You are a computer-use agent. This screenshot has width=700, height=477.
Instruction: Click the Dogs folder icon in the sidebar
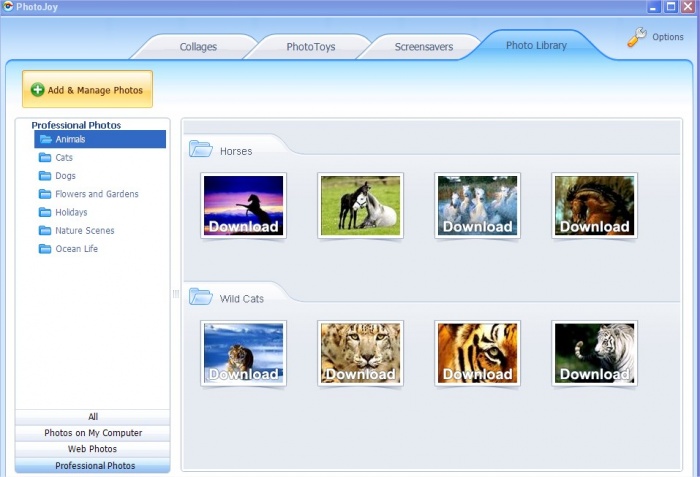click(45, 176)
